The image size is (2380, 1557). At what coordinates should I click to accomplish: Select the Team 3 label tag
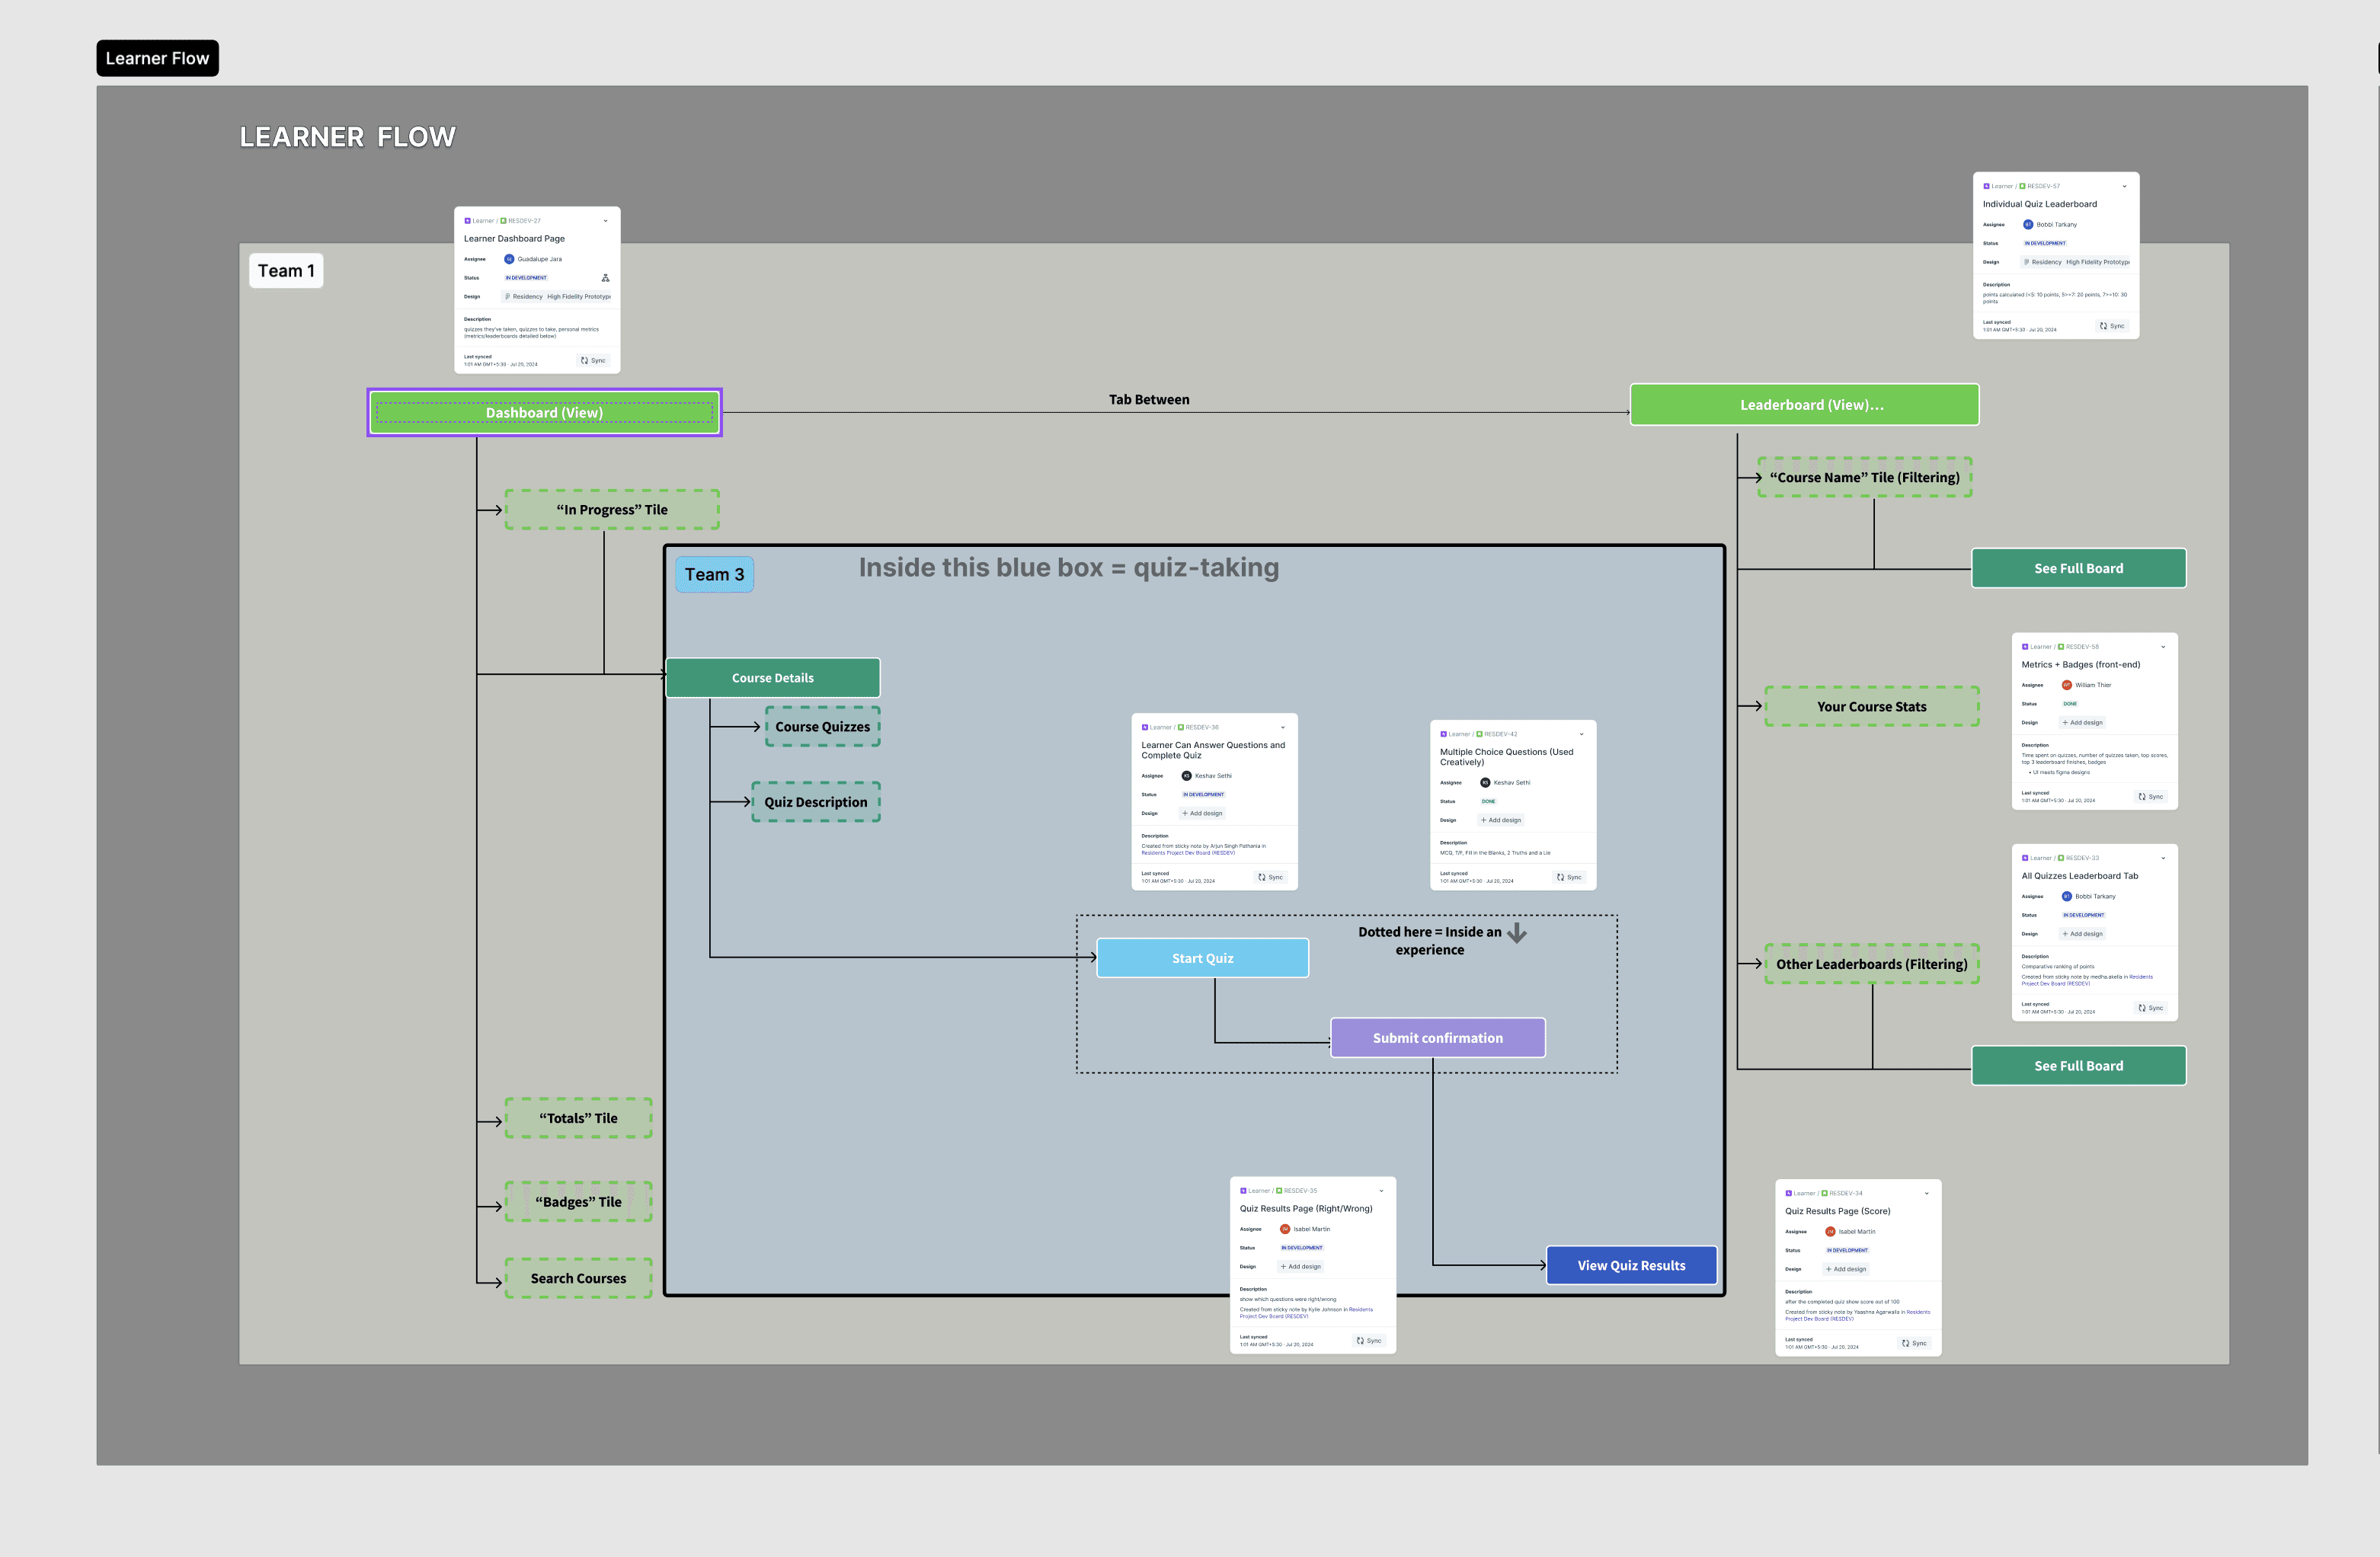pos(714,574)
